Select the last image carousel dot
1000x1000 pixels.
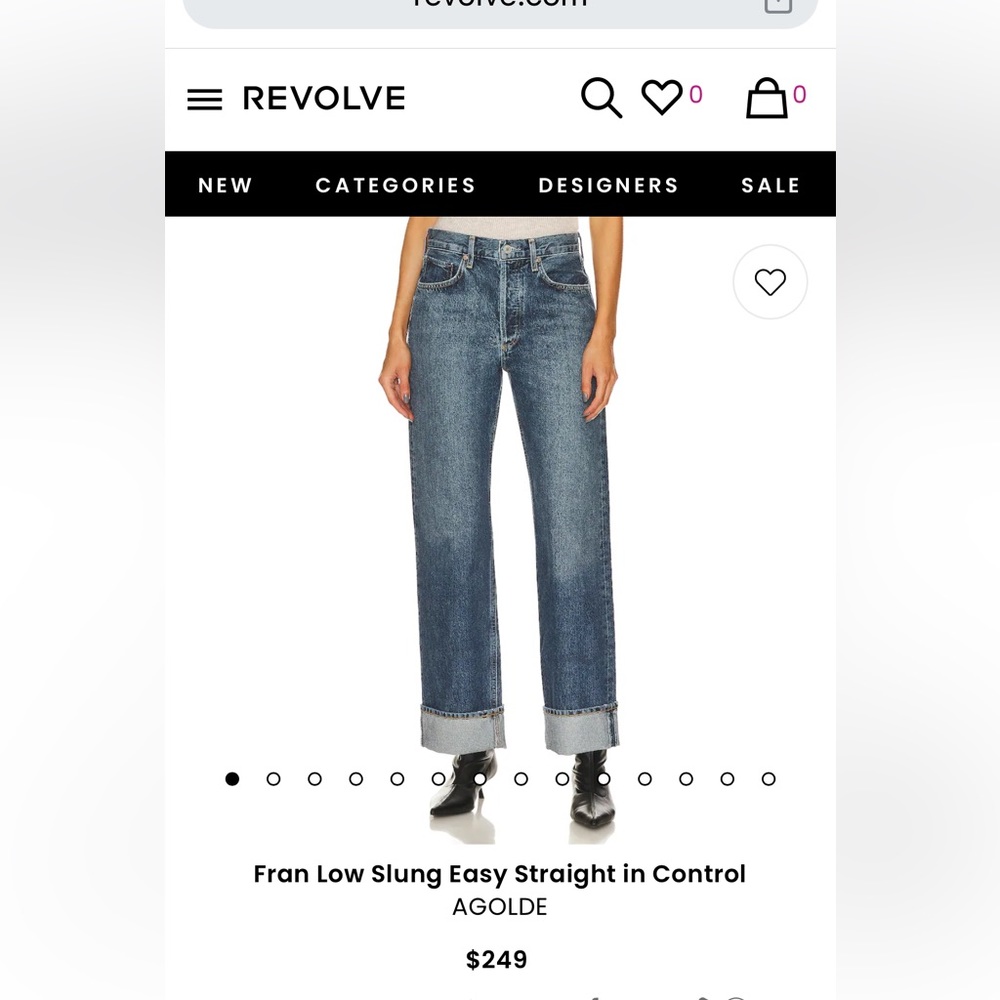click(x=768, y=779)
